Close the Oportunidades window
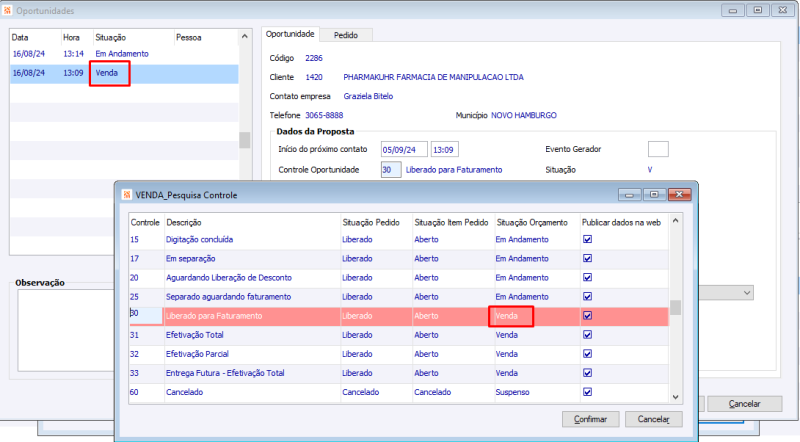This screenshot has width=800, height=442. 783,10
